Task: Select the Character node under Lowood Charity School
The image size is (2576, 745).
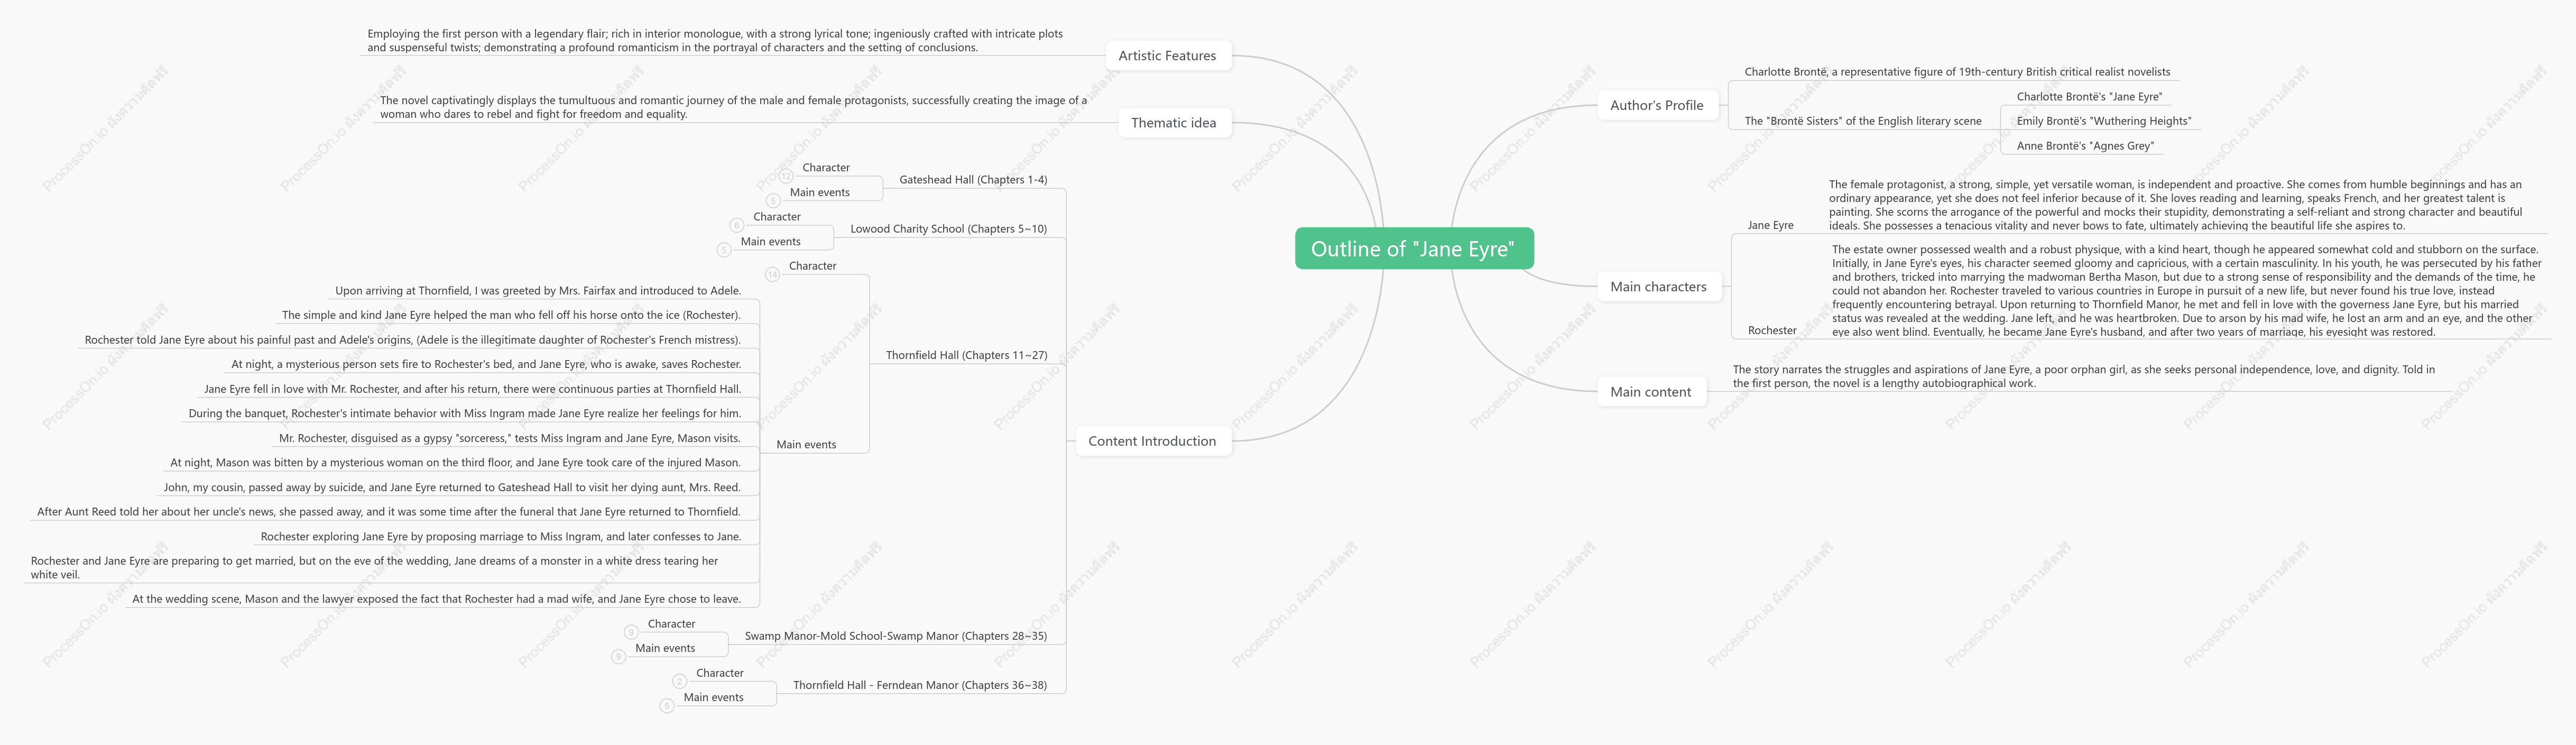Action: [777, 217]
